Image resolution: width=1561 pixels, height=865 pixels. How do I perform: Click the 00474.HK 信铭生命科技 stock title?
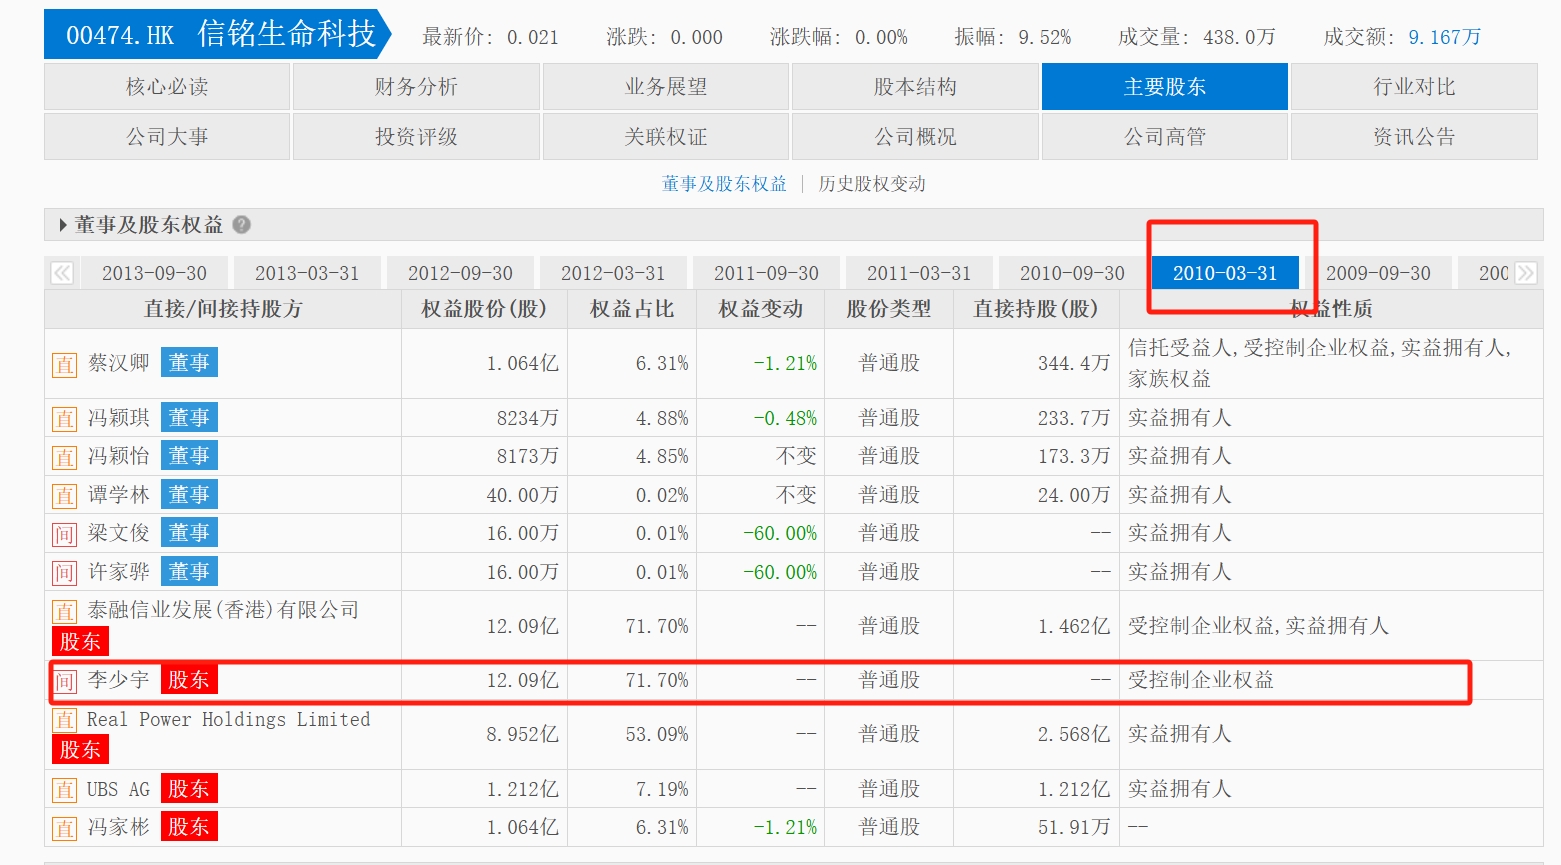click(x=218, y=35)
